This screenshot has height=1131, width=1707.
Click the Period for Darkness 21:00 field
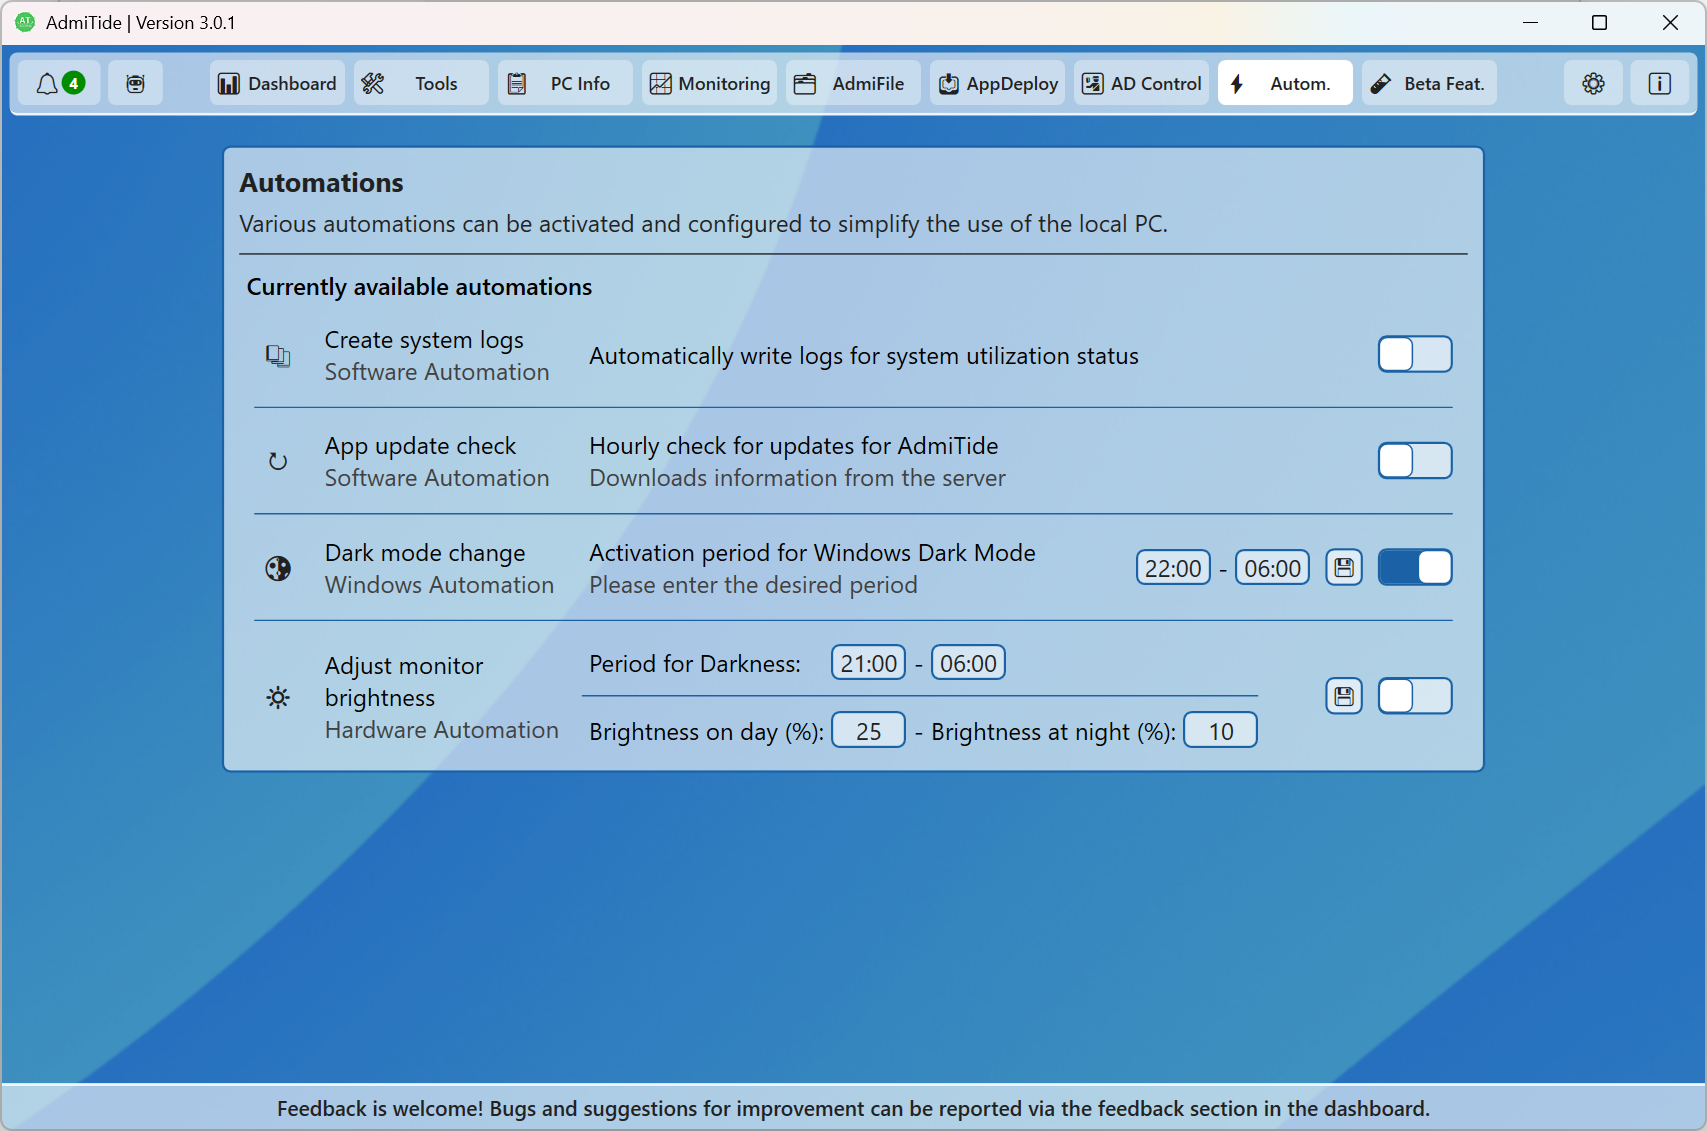[868, 663]
